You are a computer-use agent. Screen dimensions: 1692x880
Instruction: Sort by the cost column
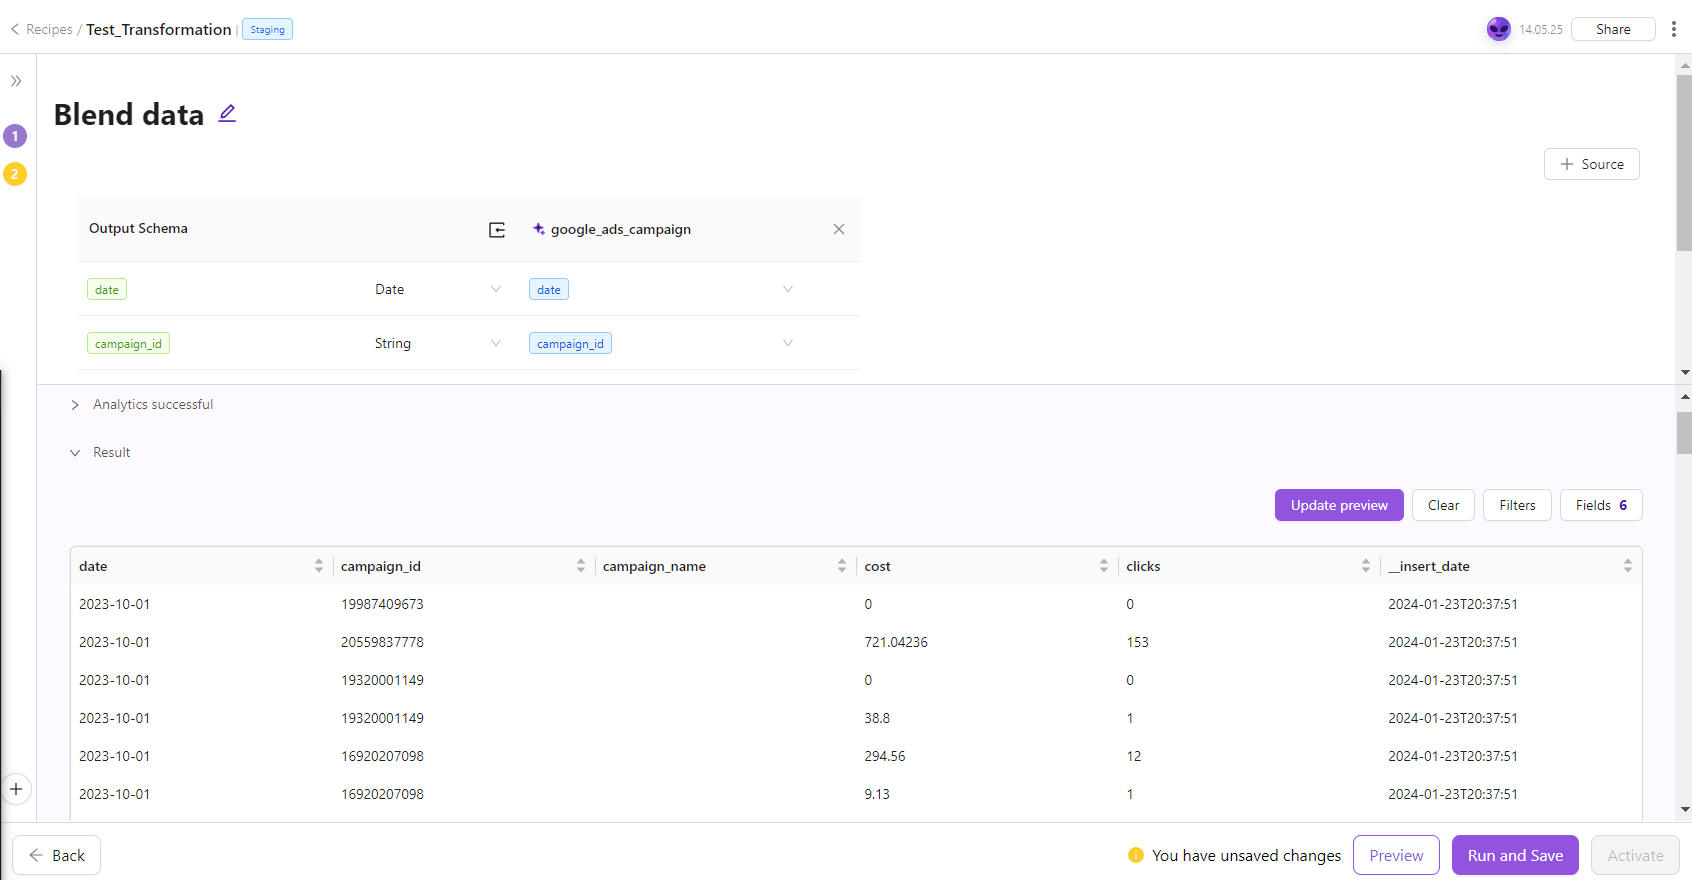1103,566
